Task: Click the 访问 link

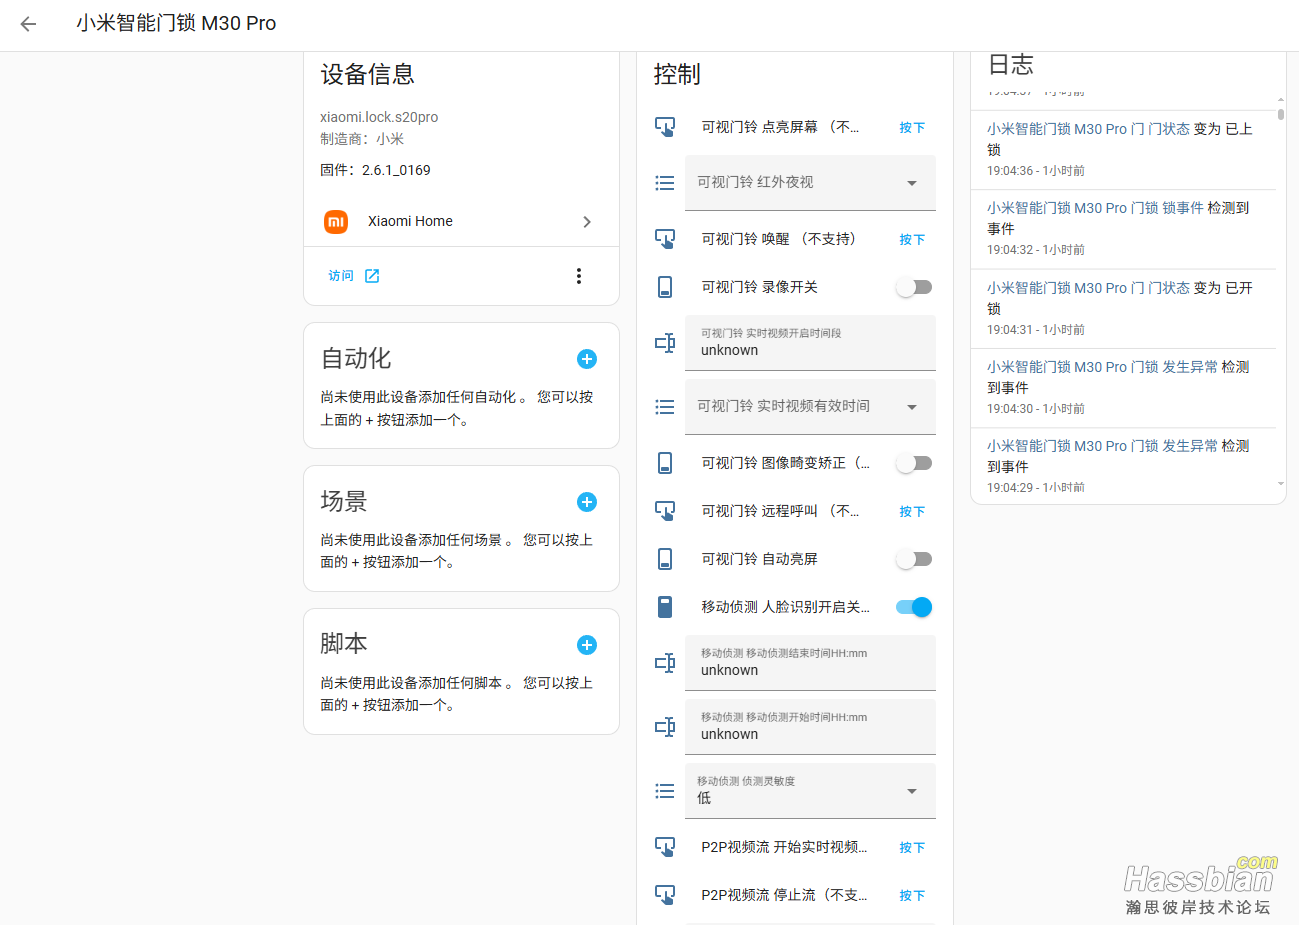Action: coord(341,276)
